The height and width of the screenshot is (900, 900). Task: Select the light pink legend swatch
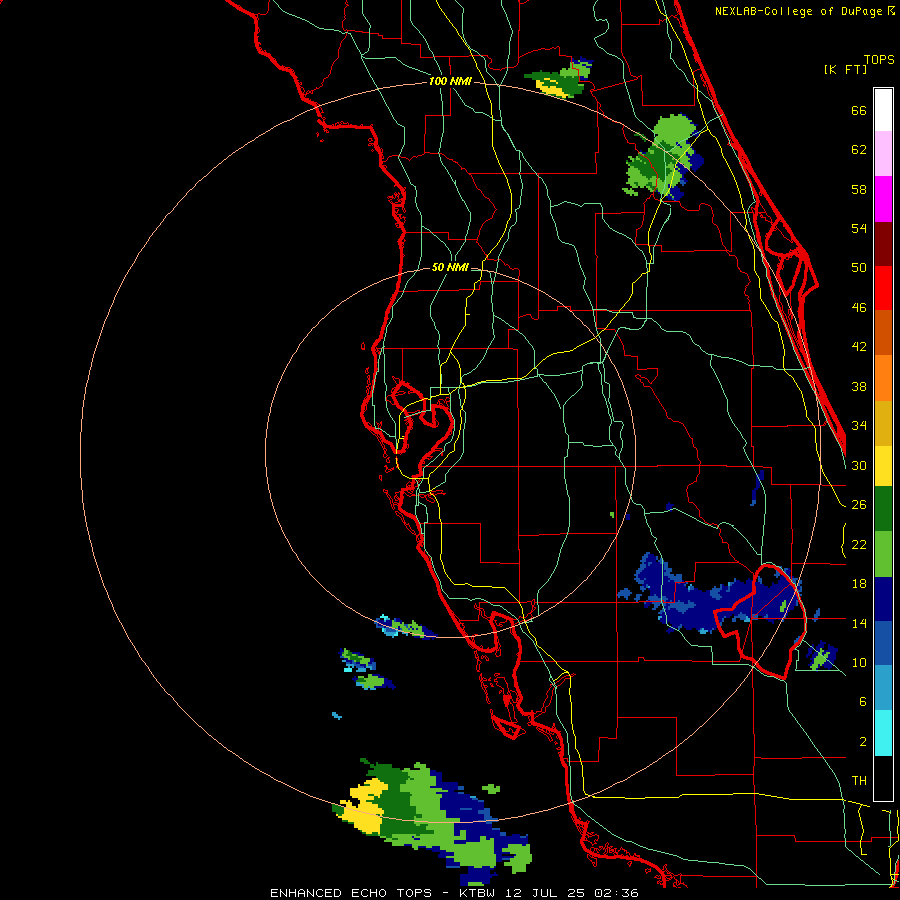883,153
